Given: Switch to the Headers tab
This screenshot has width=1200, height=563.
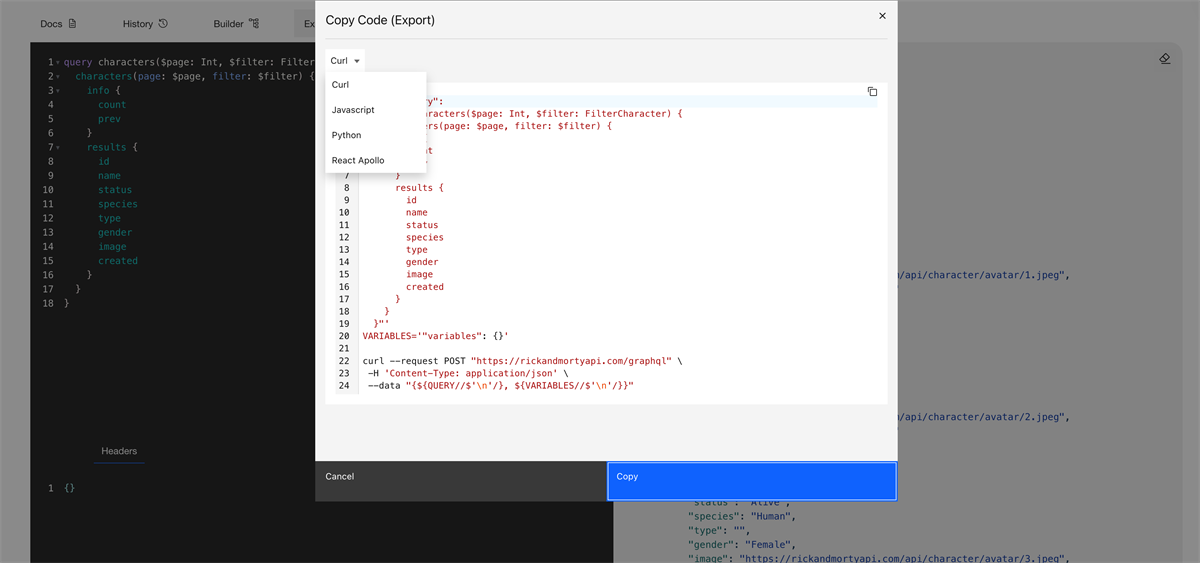Looking at the screenshot, I should (x=119, y=451).
